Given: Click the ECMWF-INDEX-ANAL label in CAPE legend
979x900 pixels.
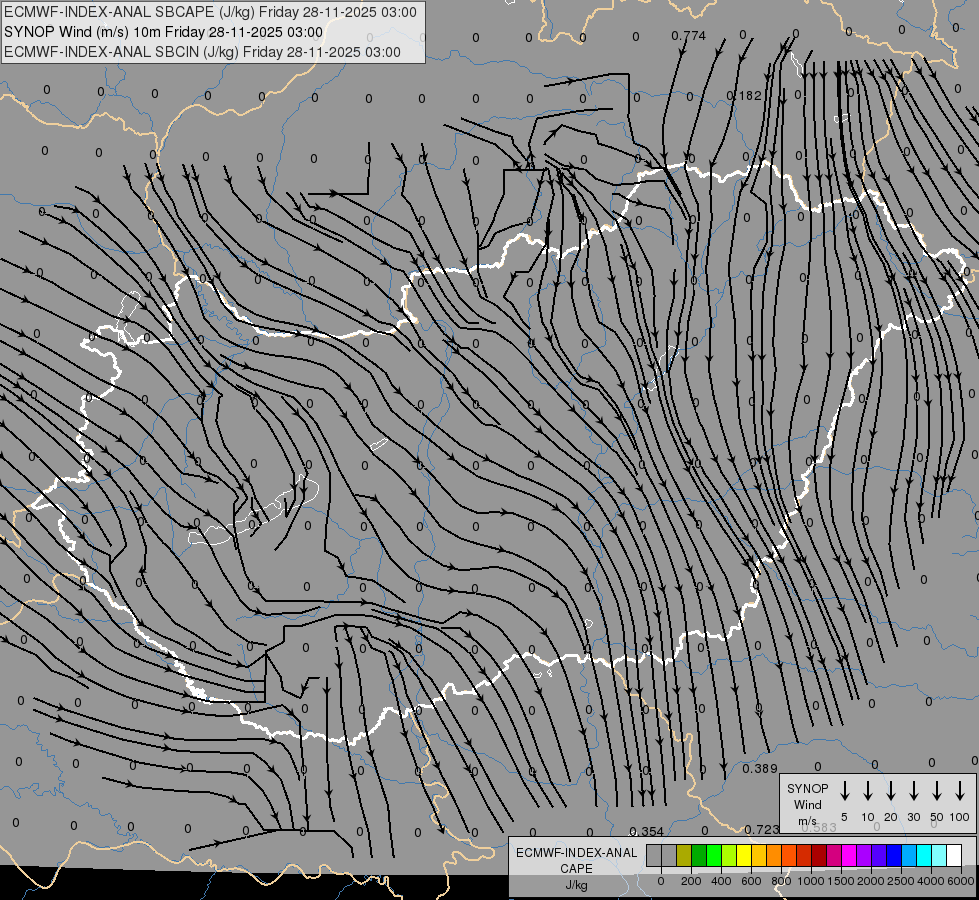Looking at the screenshot, I should pos(576,853).
